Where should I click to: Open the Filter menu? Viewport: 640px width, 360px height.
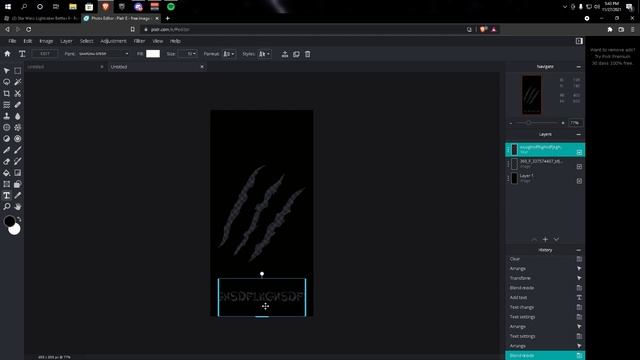pyautogui.click(x=139, y=41)
